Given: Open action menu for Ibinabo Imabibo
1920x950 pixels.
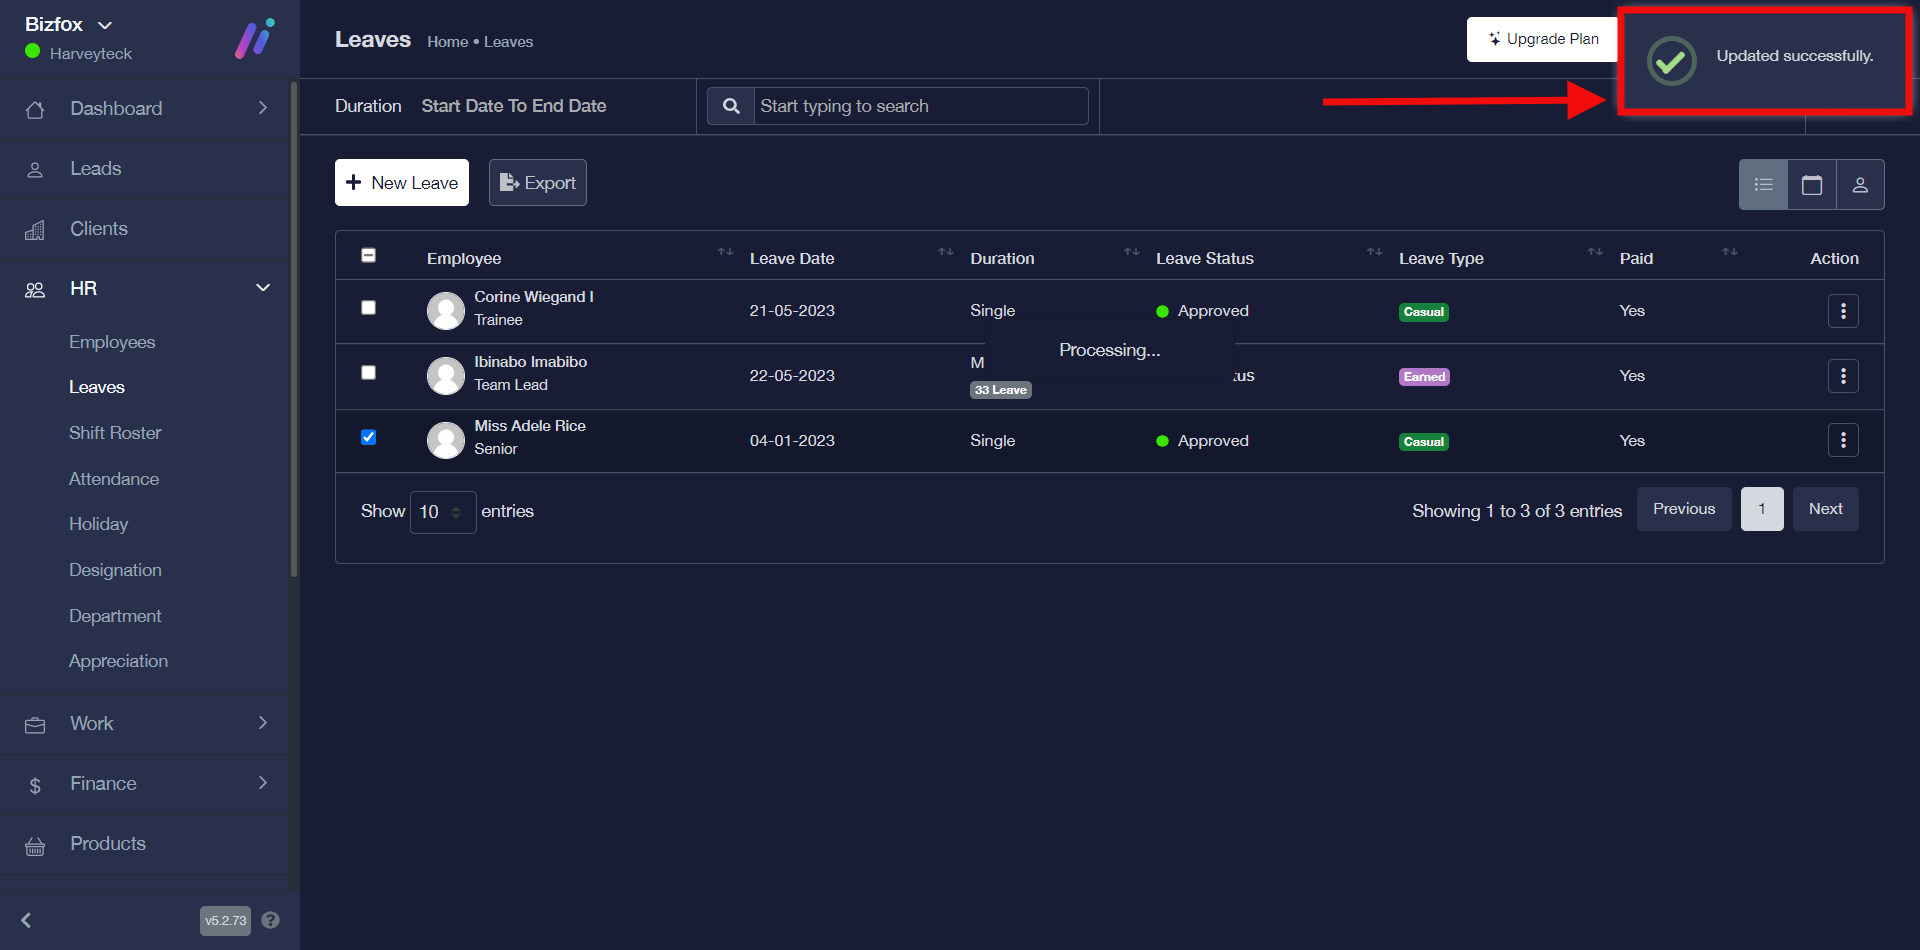Looking at the screenshot, I should click(1842, 376).
